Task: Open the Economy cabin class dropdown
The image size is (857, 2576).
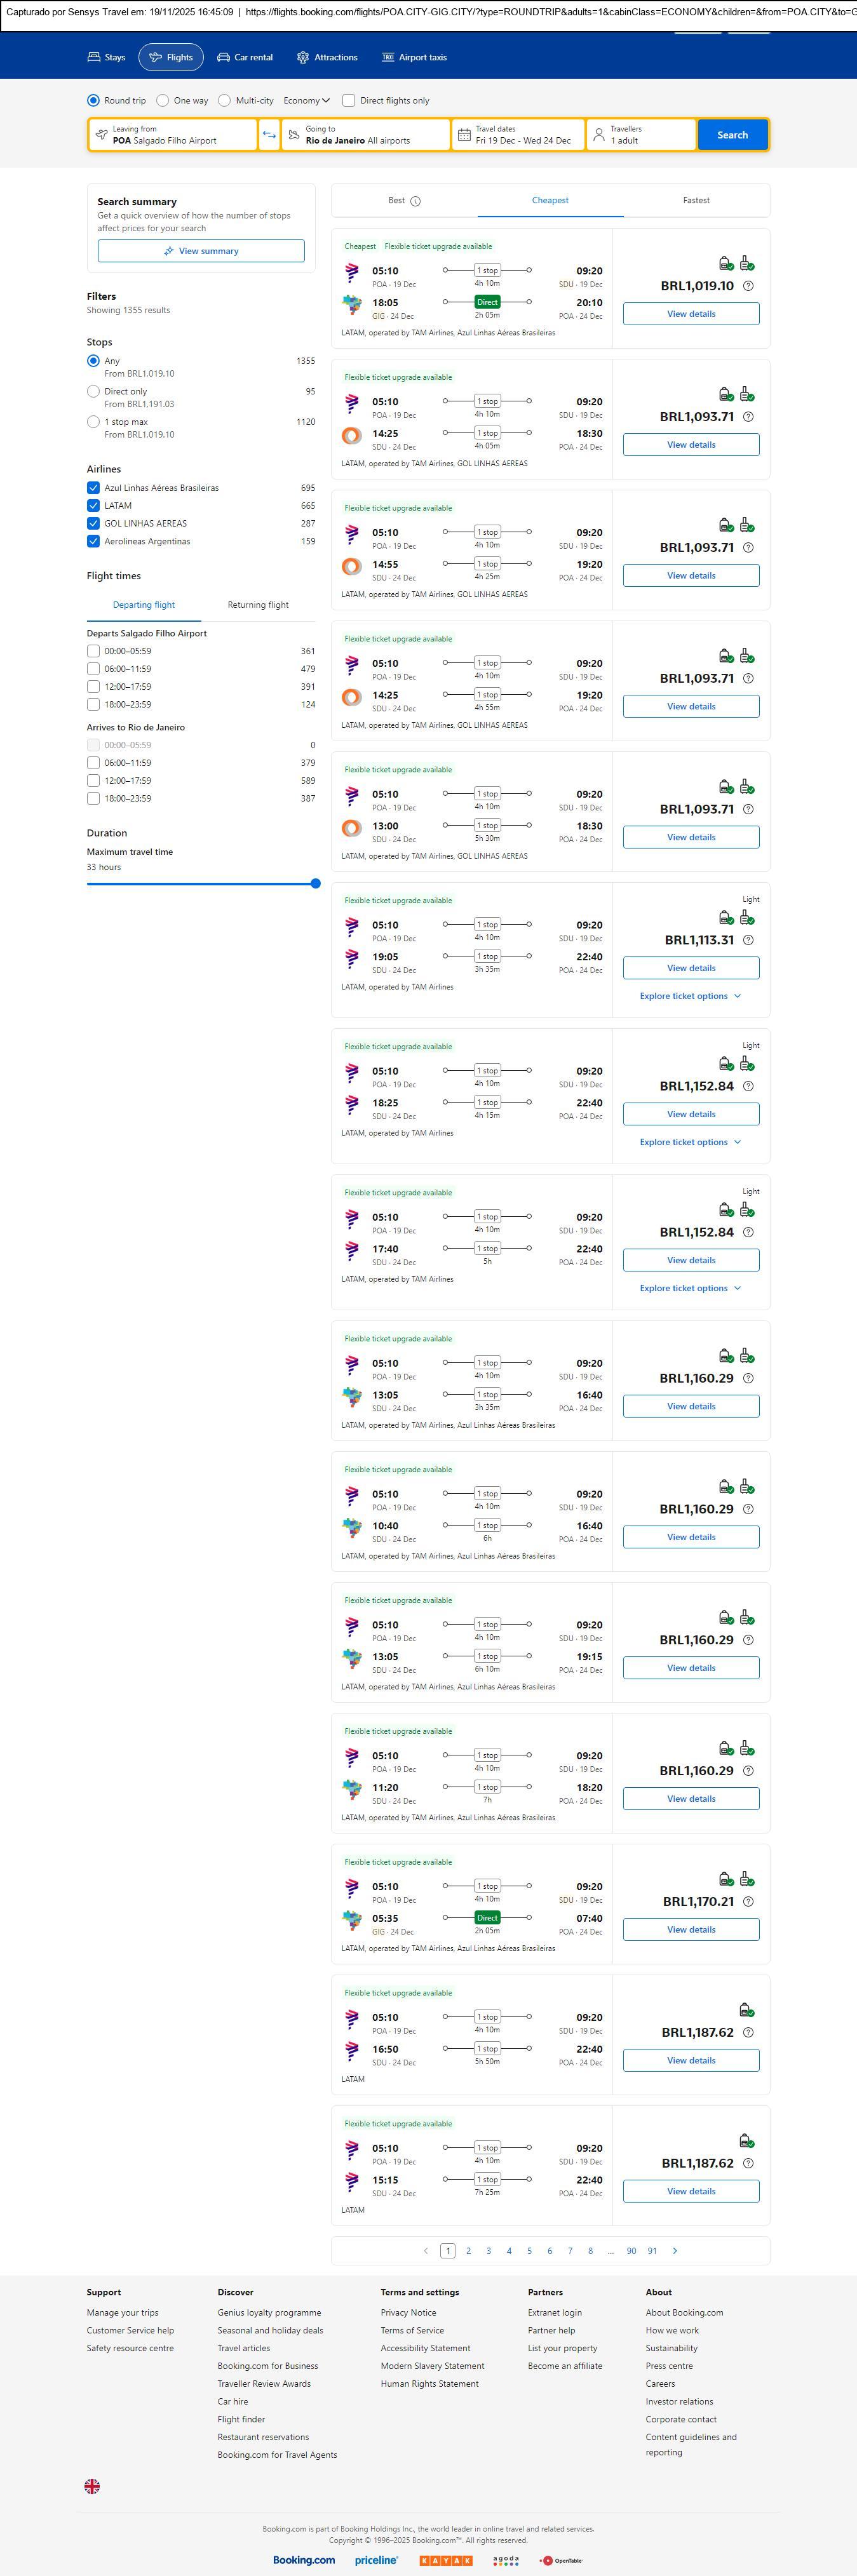Action: pos(307,101)
